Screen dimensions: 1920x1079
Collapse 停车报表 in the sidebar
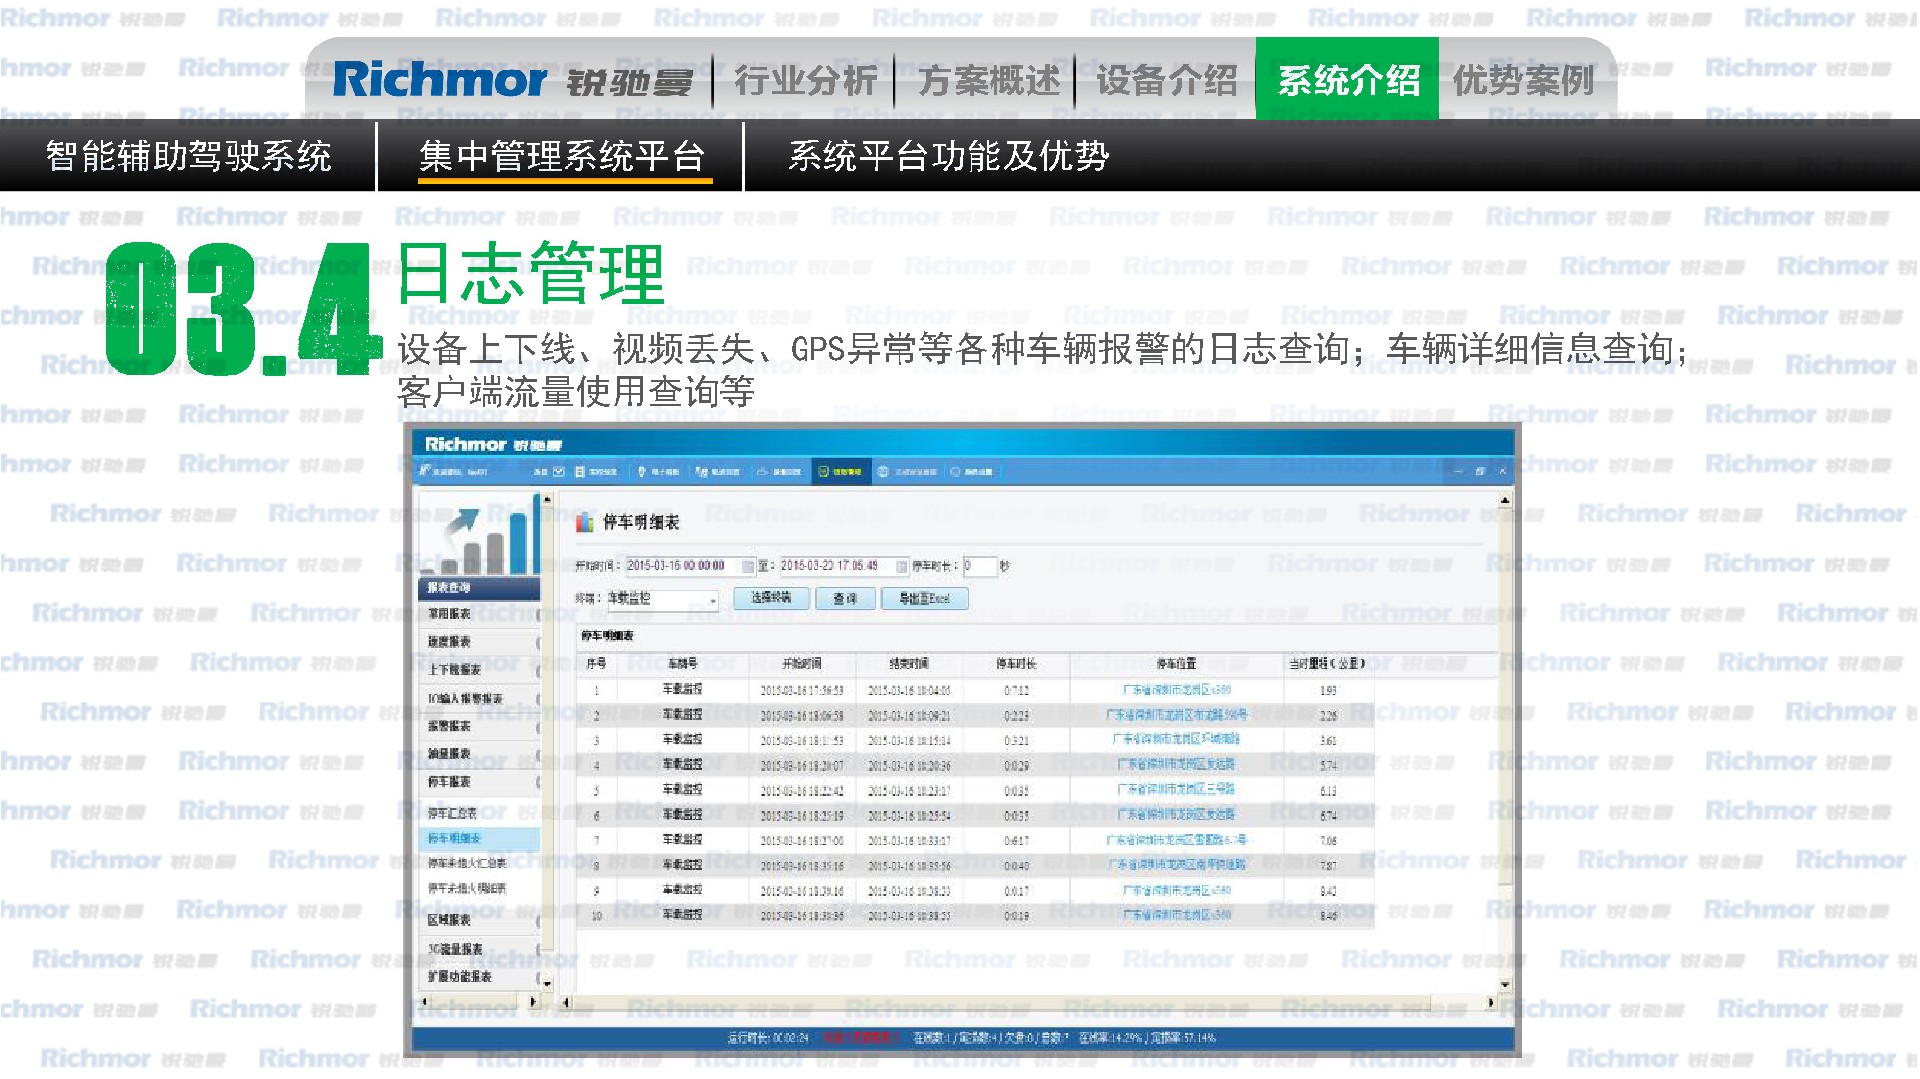[x=478, y=782]
